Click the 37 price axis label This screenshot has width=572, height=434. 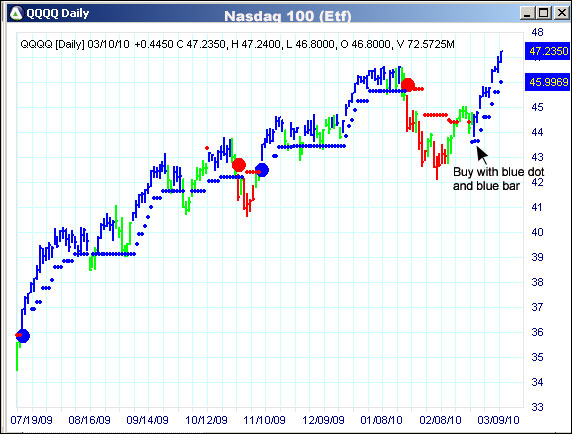537,307
